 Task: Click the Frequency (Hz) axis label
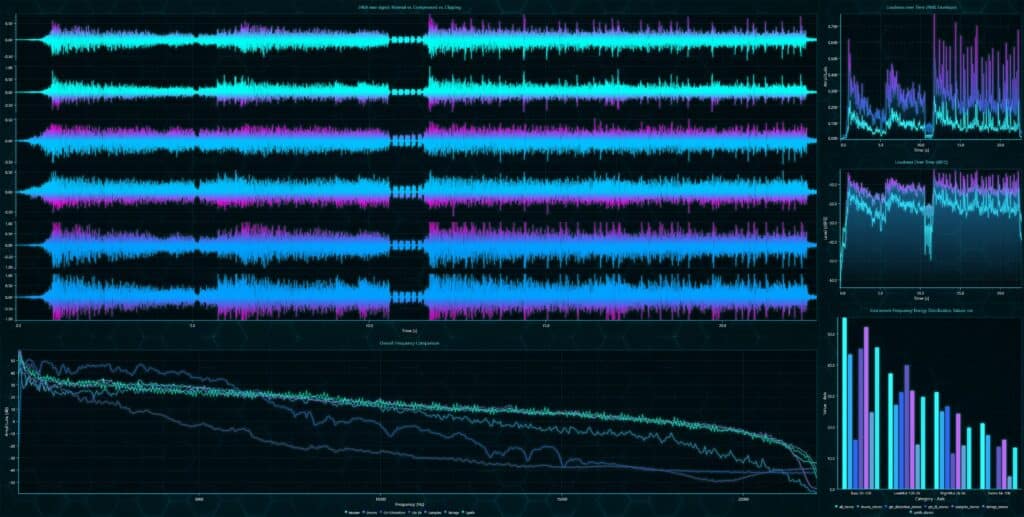tap(409, 505)
